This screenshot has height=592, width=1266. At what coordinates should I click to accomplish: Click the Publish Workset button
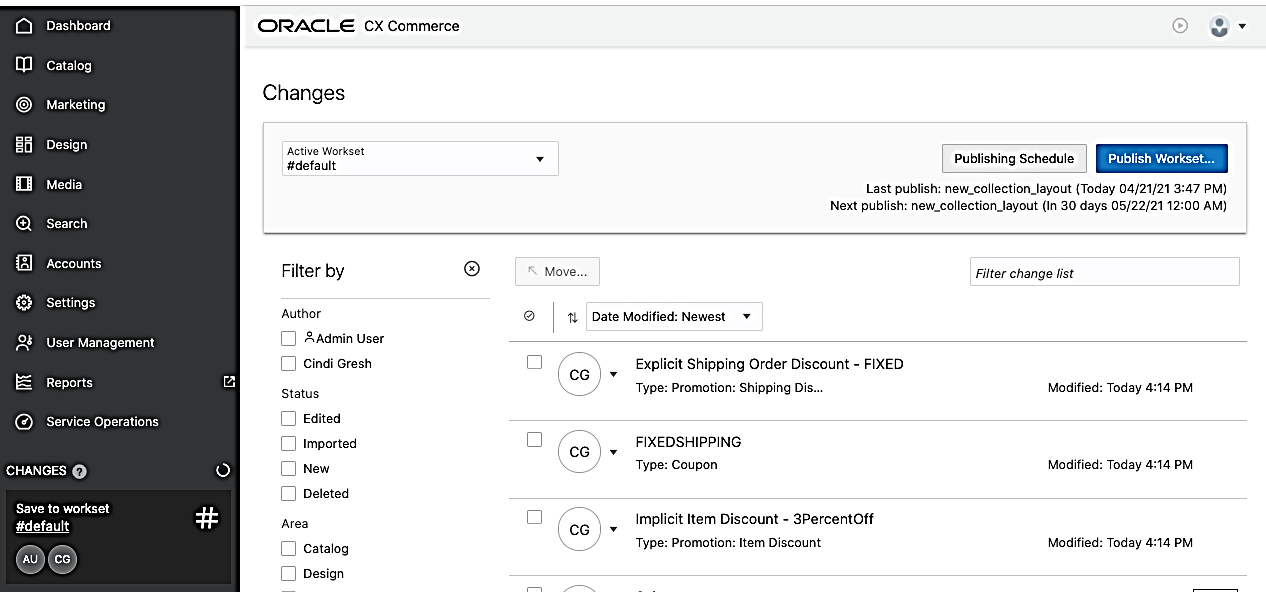(x=1161, y=159)
